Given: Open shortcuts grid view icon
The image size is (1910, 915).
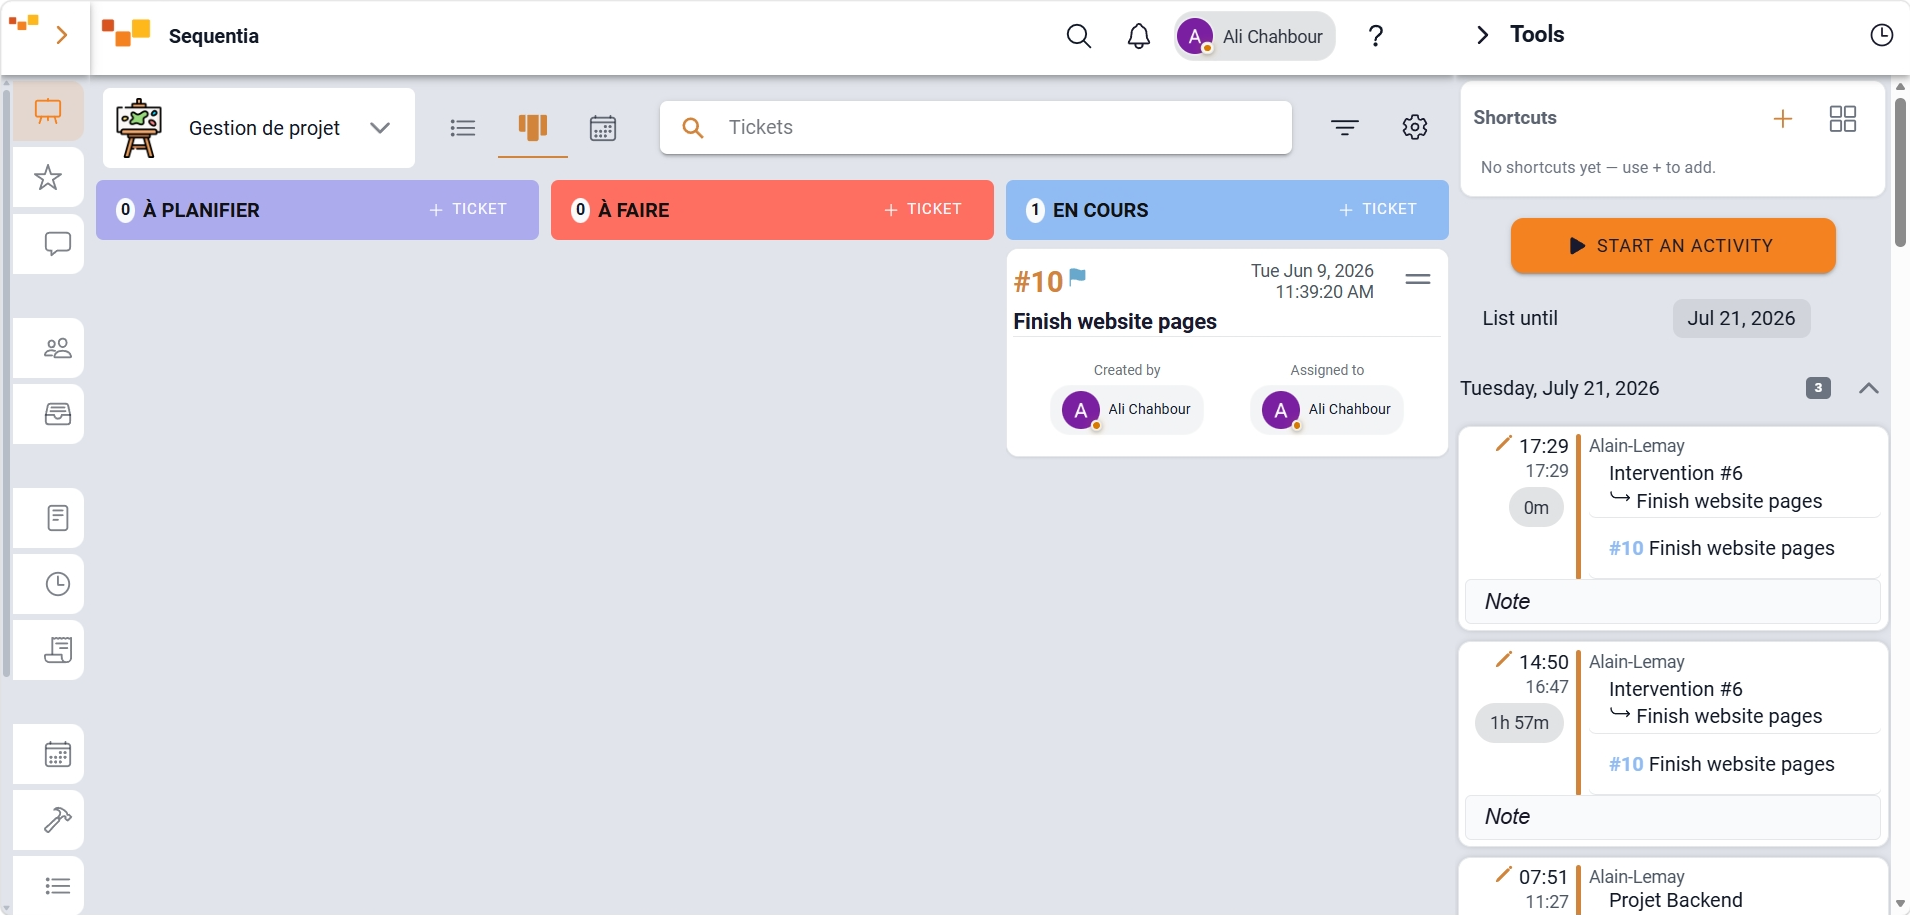Looking at the screenshot, I should [1842, 119].
